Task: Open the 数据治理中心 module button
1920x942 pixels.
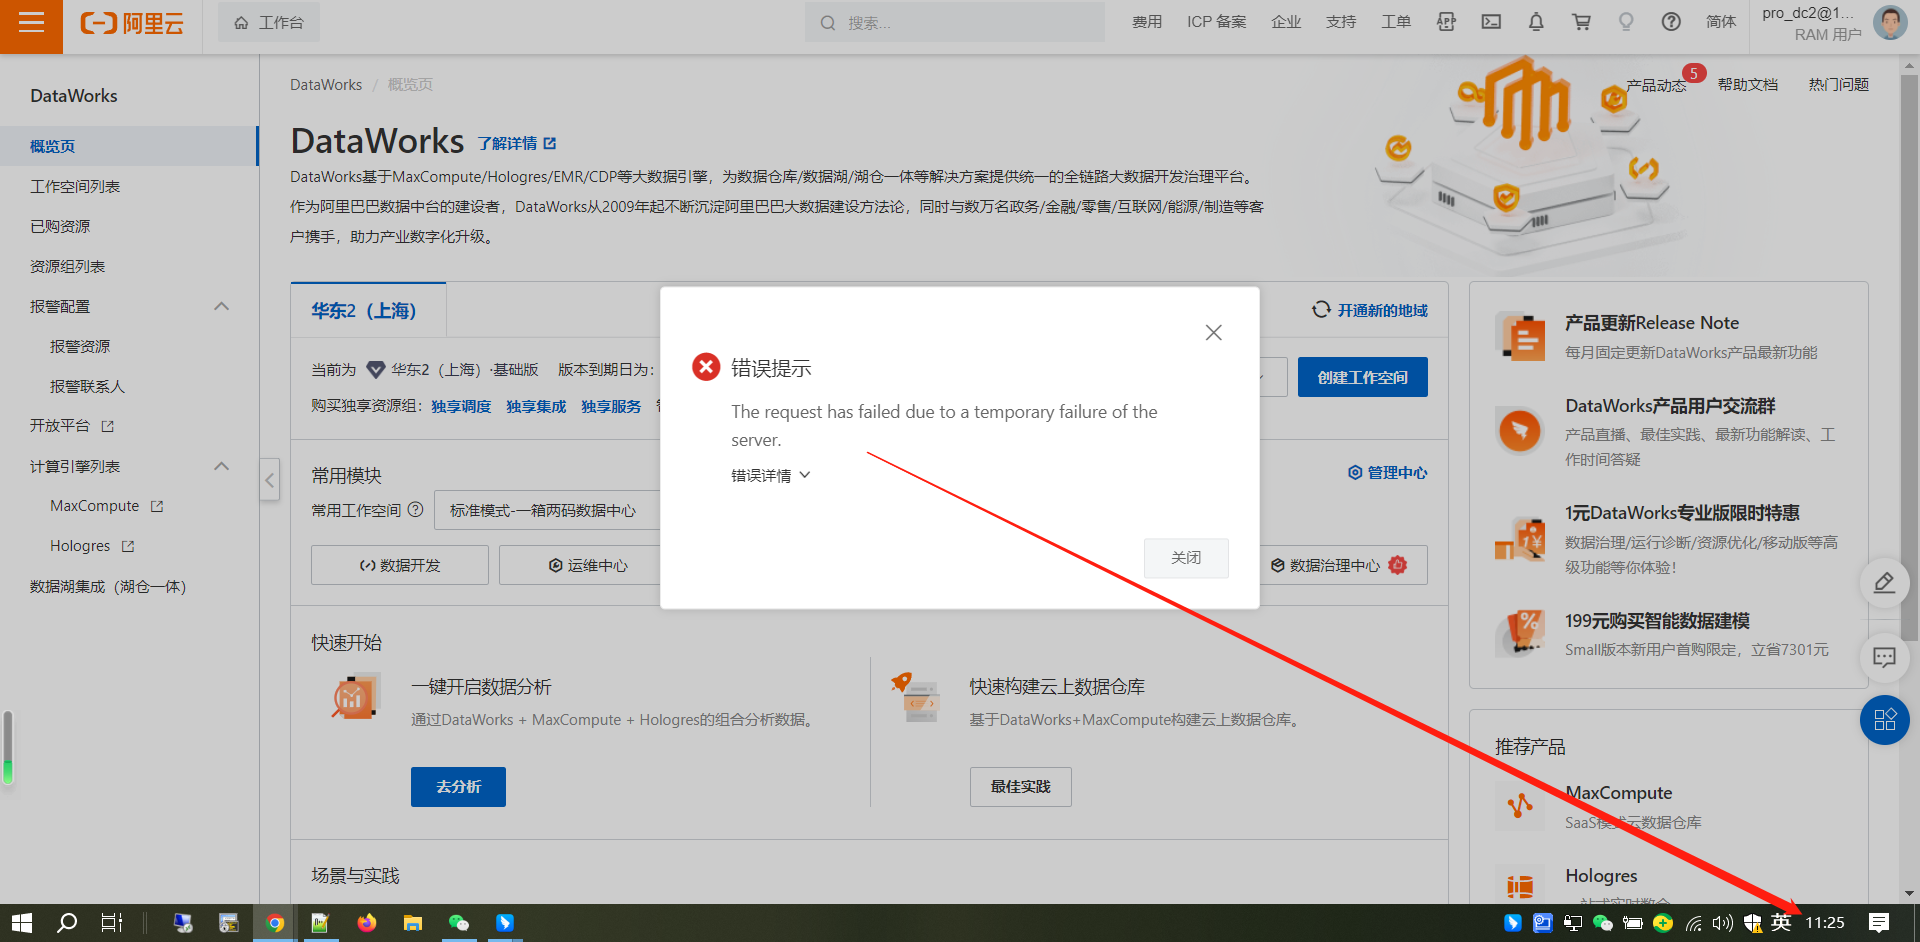Action: (1343, 565)
